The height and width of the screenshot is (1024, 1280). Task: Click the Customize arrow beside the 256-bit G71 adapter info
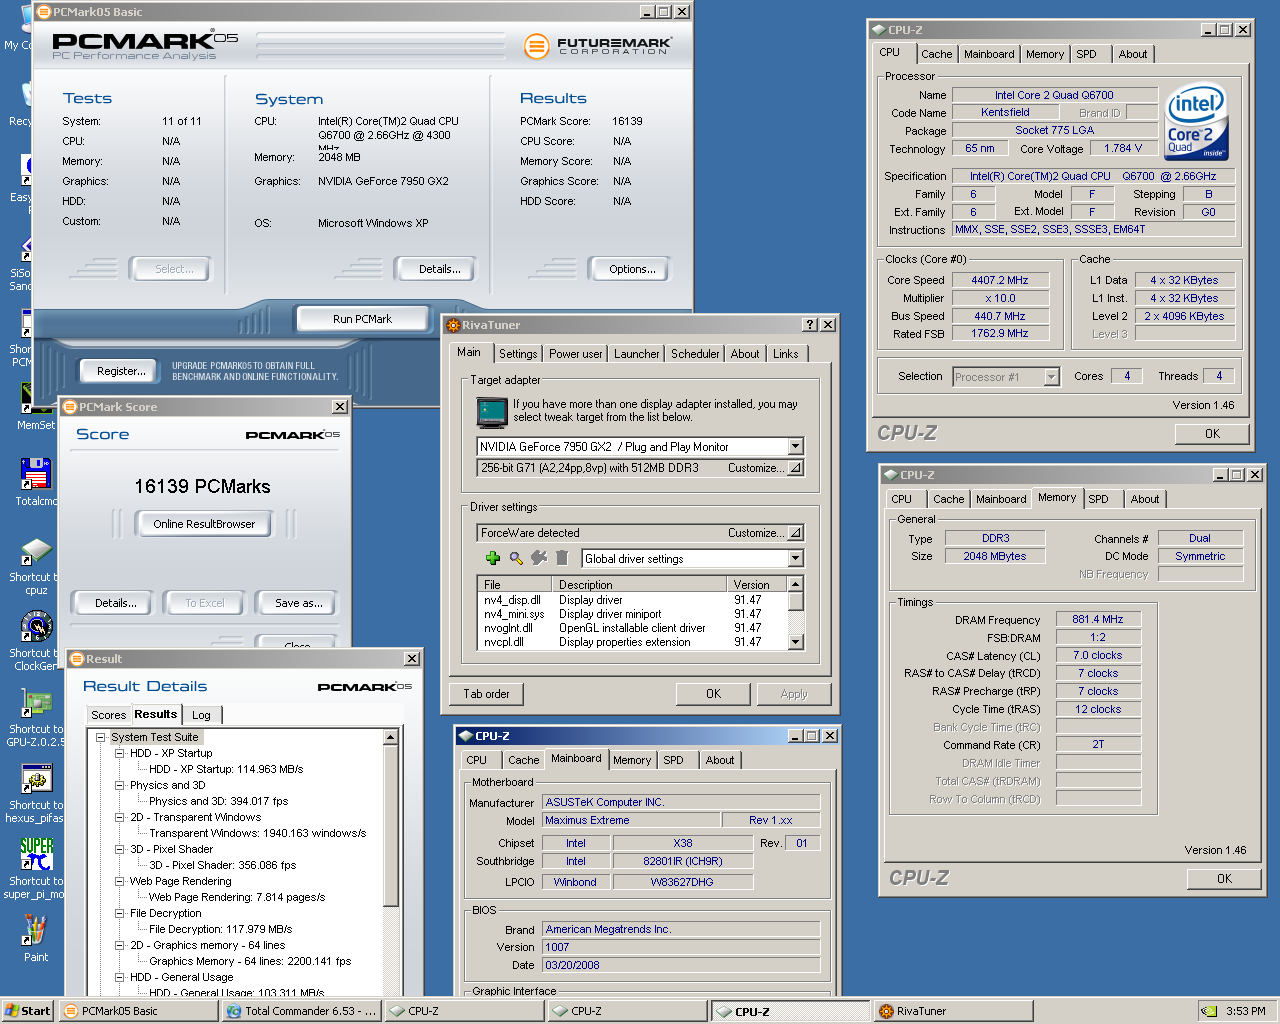pos(795,468)
